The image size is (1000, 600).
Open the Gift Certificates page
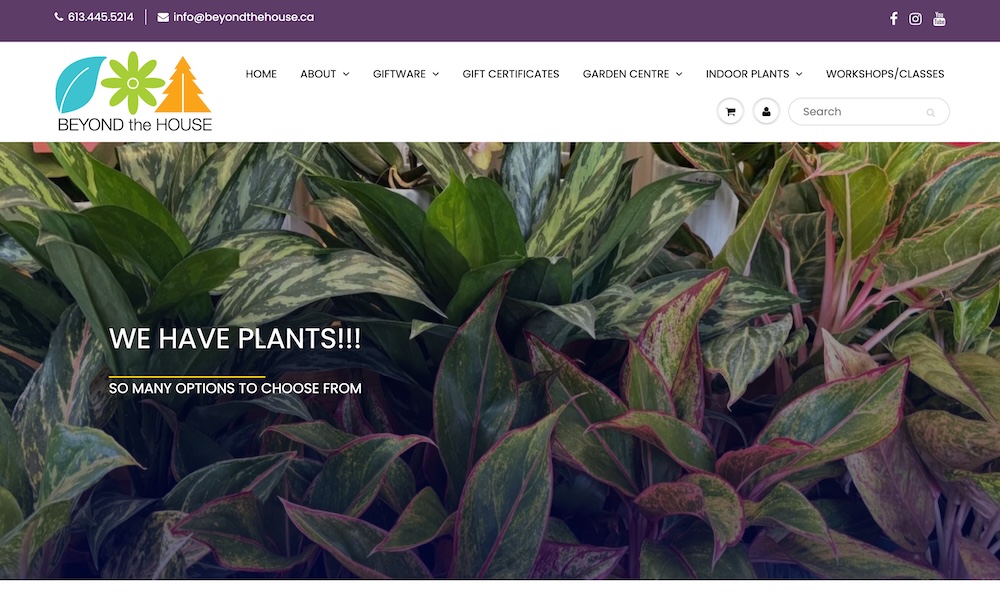(x=511, y=74)
